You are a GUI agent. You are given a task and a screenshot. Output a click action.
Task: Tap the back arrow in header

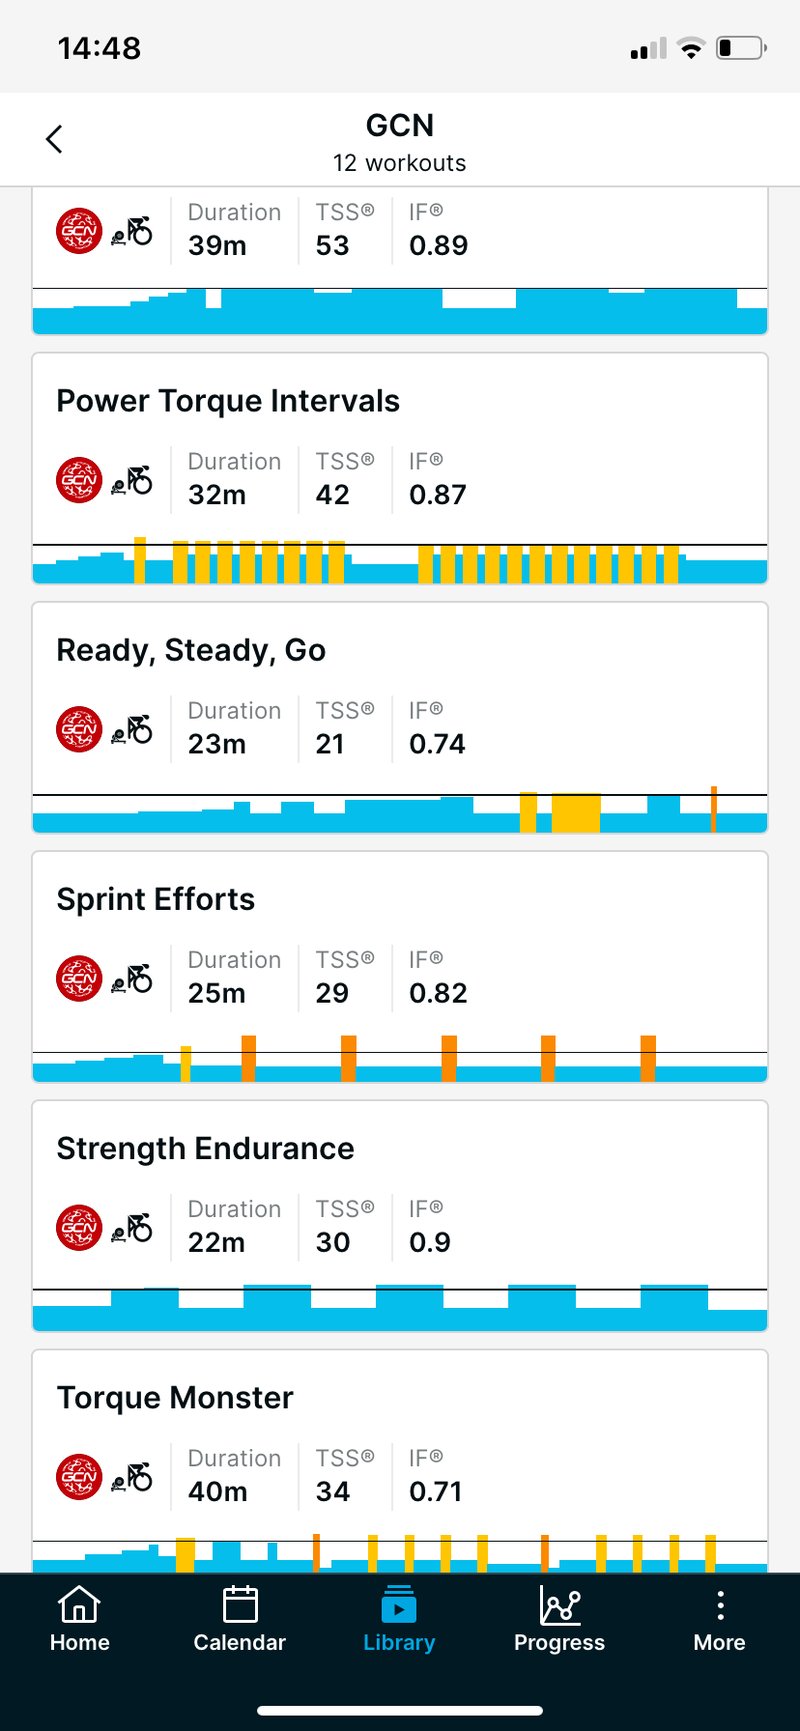[x=54, y=139]
